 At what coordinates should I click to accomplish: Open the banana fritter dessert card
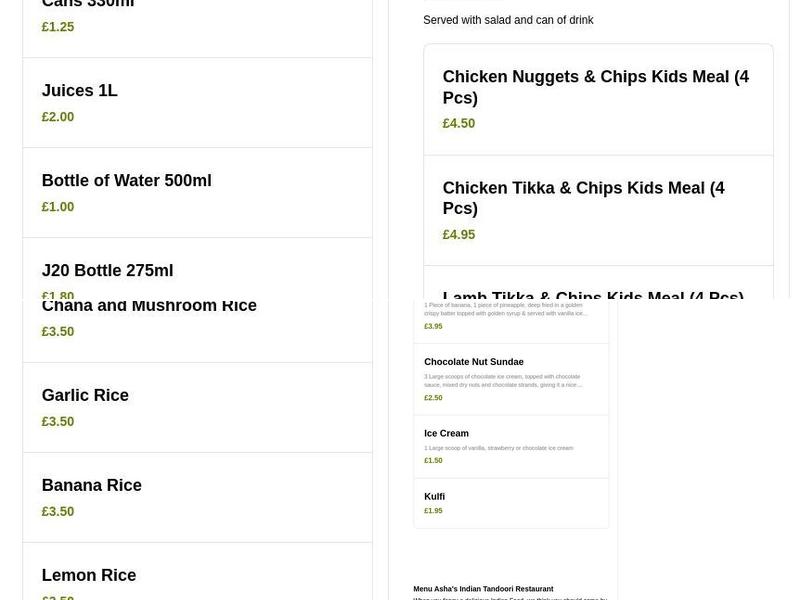pos(510,315)
